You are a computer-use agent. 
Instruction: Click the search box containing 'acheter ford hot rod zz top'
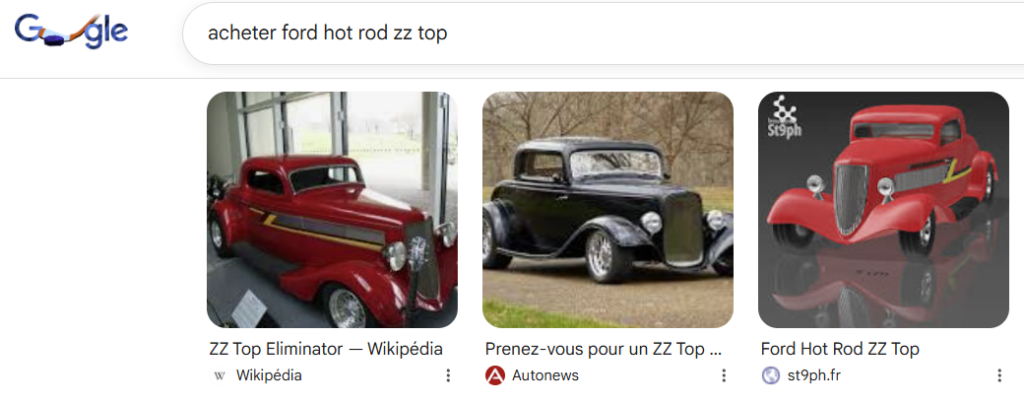point(603,33)
